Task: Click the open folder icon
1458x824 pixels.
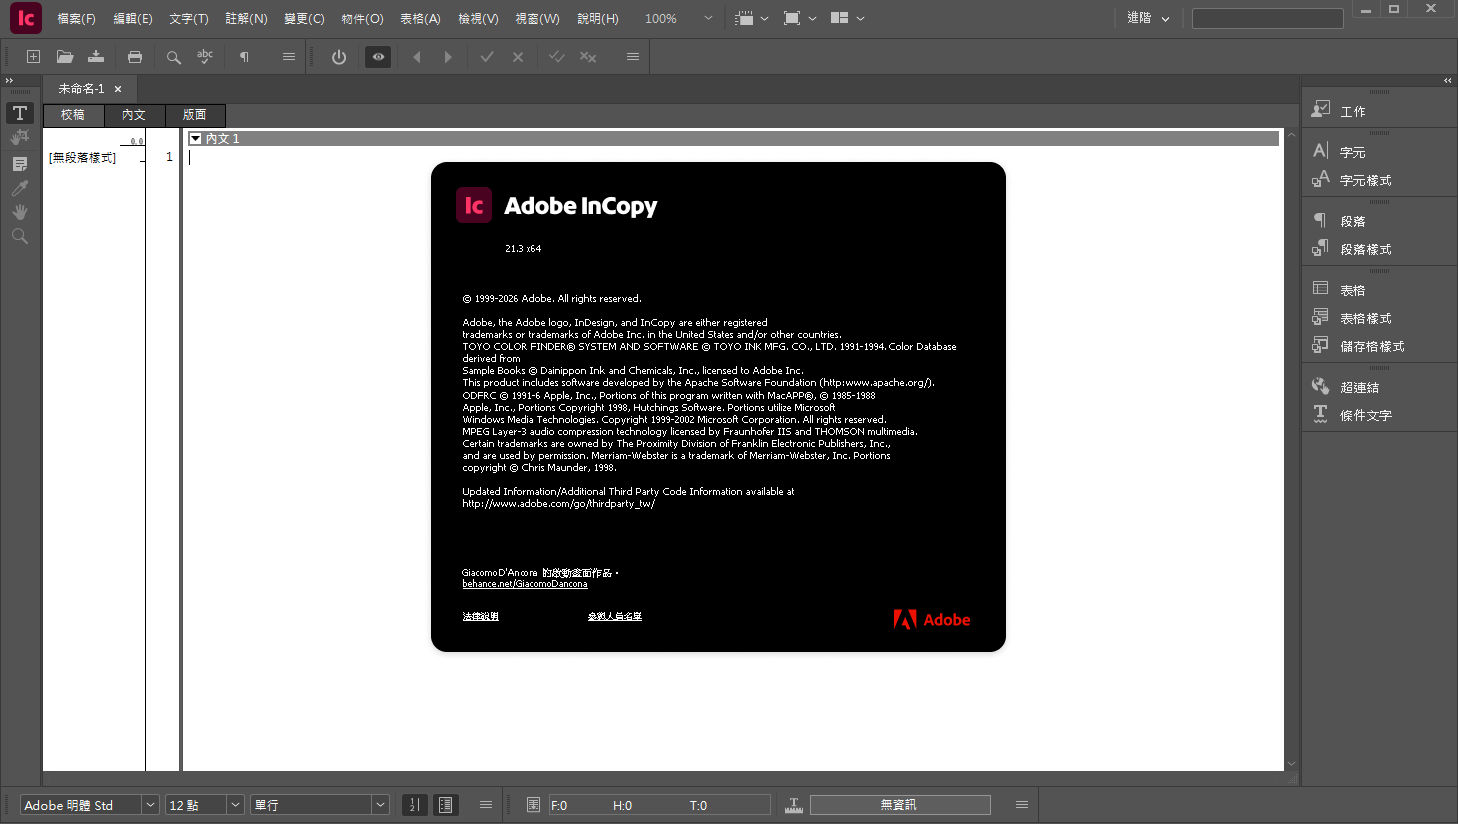Action: click(65, 57)
